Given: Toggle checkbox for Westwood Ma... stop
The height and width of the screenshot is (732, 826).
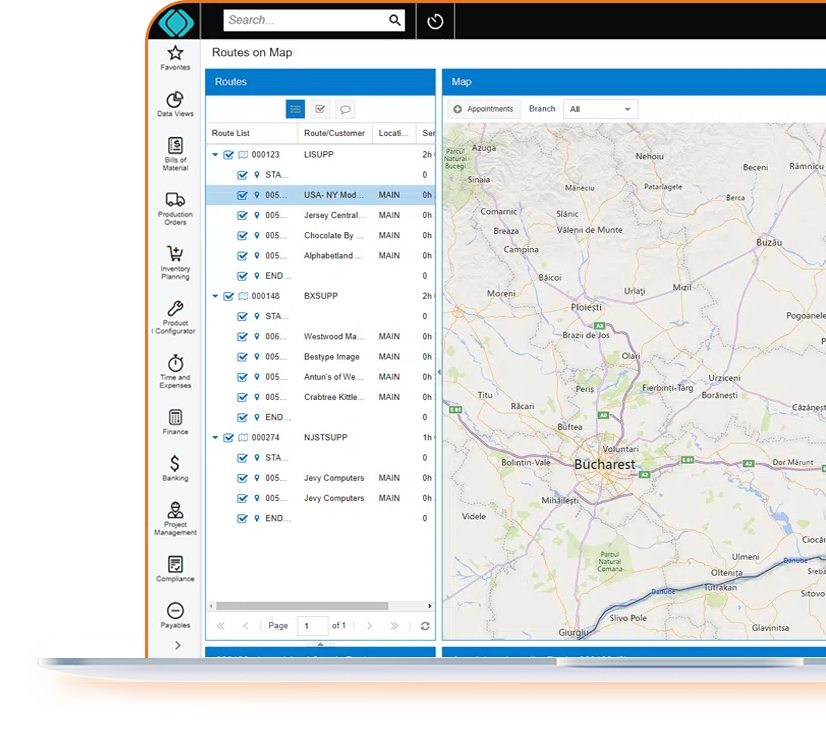Looking at the screenshot, I should (x=242, y=337).
